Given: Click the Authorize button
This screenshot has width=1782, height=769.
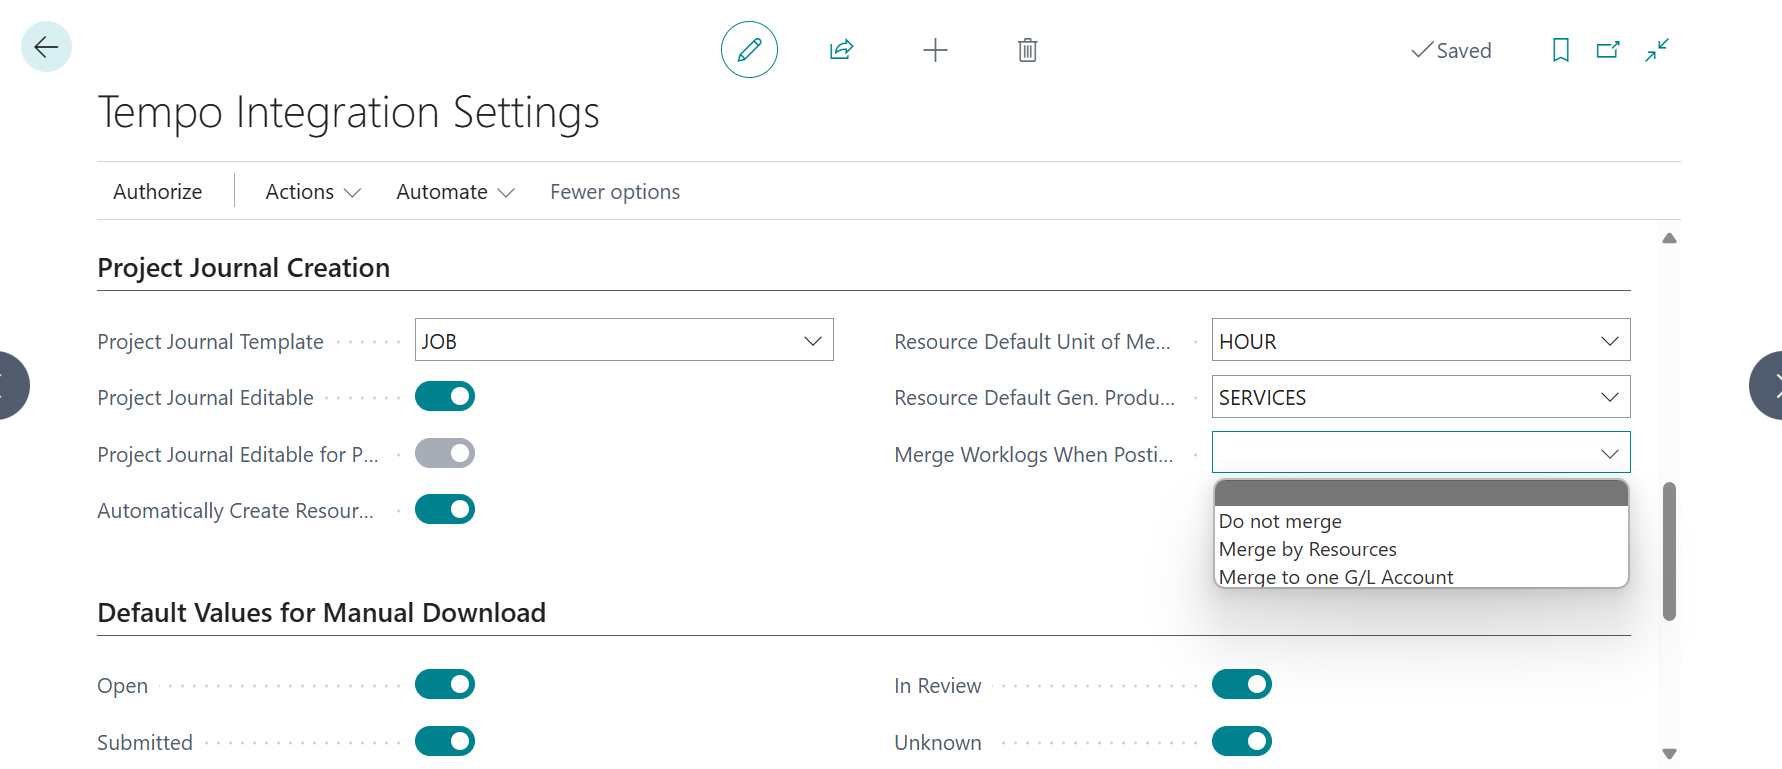Looking at the screenshot, I should [158, 192].
